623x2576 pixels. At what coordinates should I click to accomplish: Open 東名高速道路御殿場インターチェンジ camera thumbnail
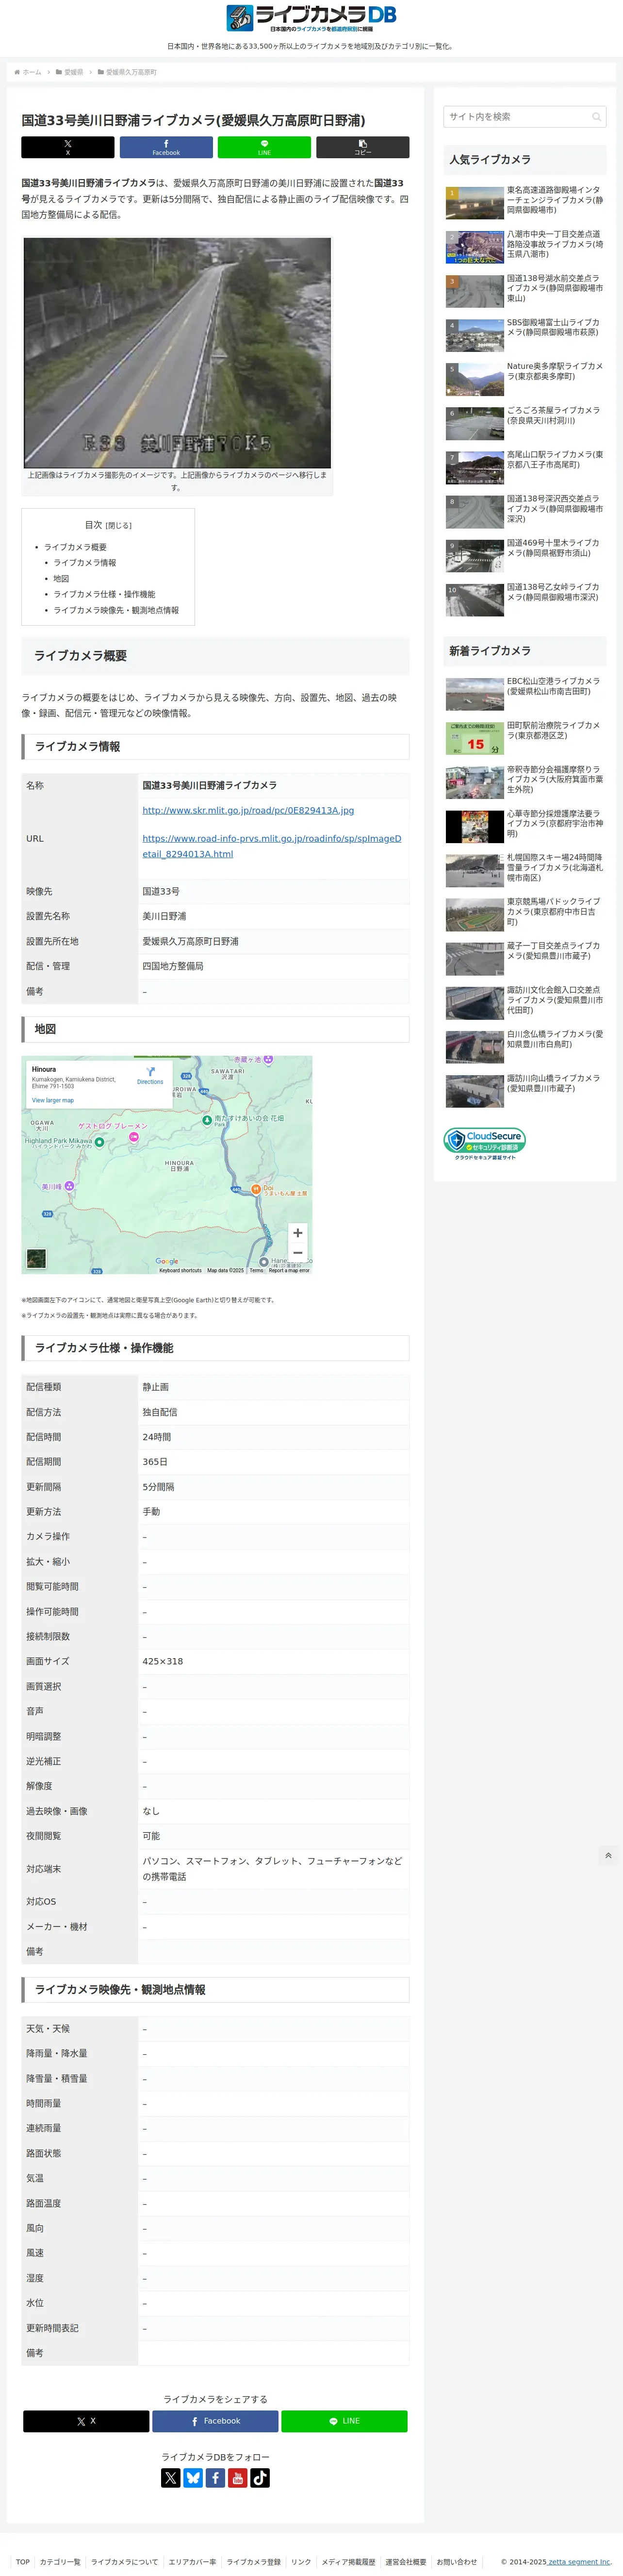(474, 203)
